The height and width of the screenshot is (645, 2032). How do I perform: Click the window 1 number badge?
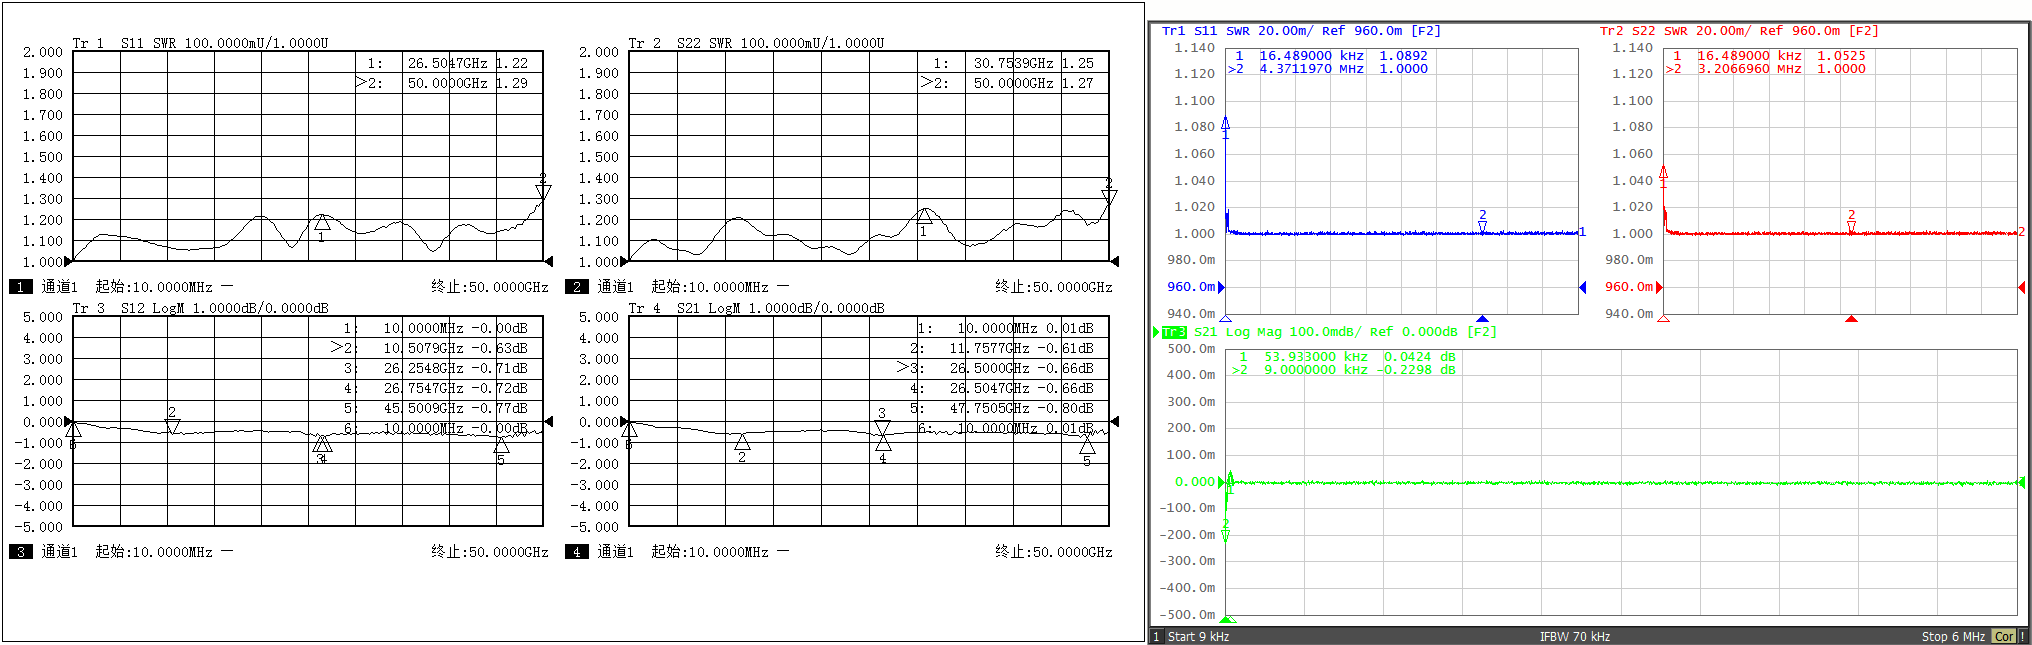coord(20,287)
